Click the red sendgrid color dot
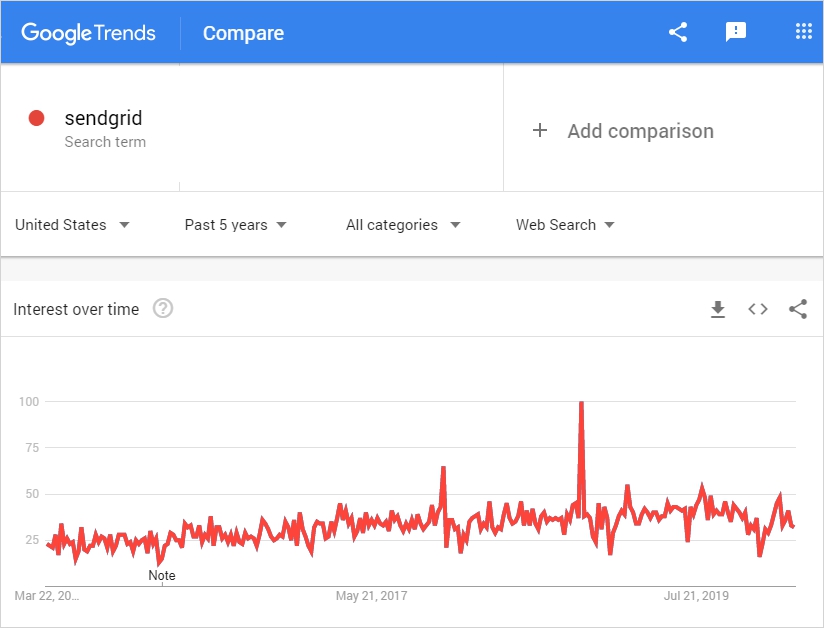 37,119
